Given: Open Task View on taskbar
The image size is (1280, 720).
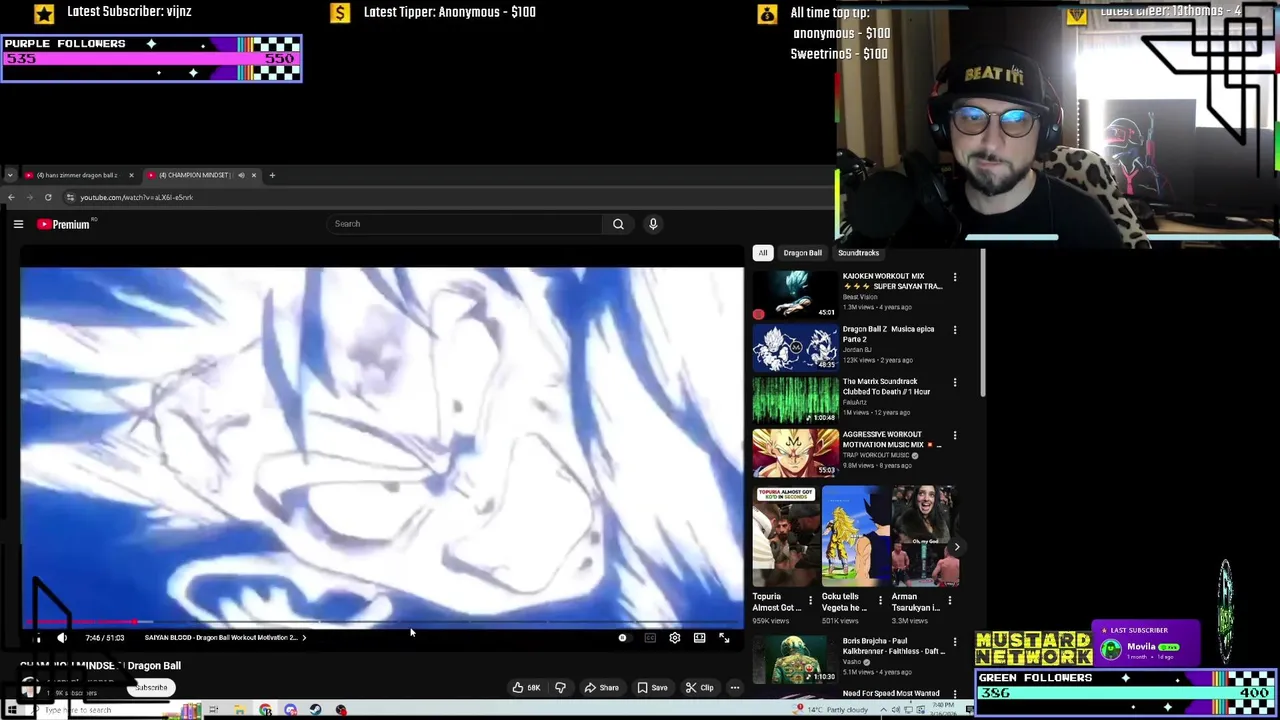Looking at the screenshot, I should tap(213, 710).
